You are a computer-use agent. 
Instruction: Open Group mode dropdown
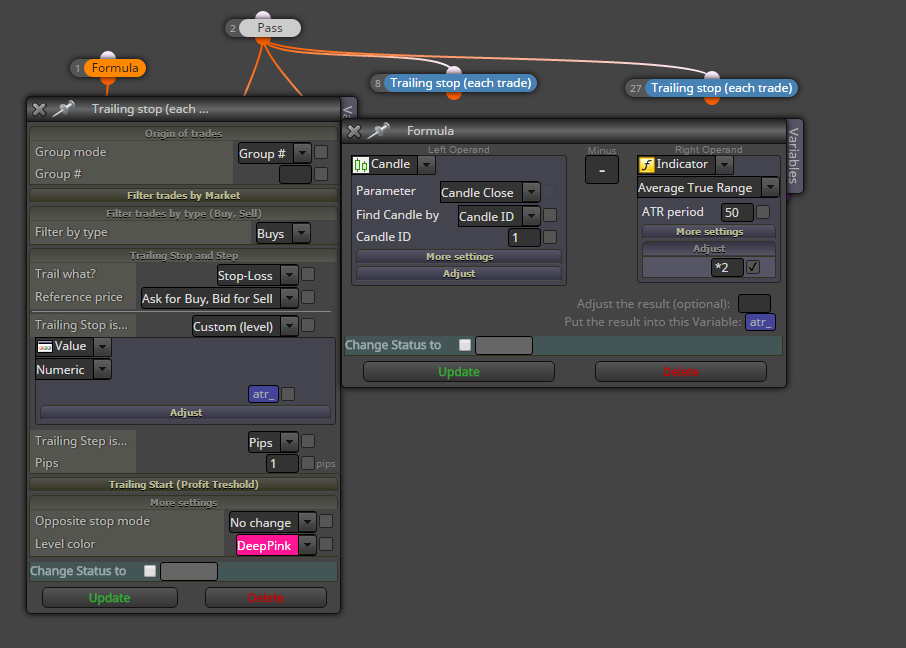tap(274, 154)
